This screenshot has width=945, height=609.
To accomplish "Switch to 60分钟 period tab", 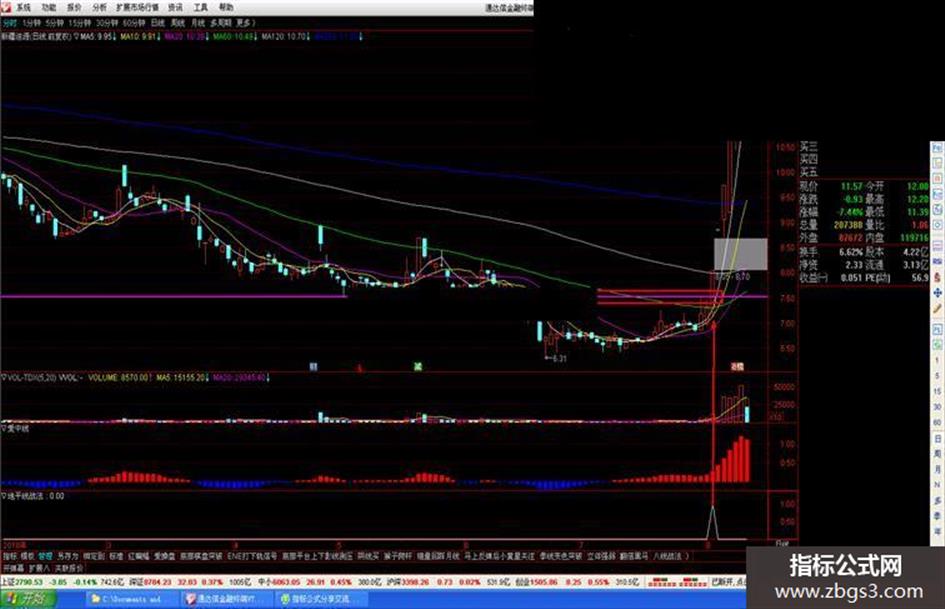I will 134,23.
